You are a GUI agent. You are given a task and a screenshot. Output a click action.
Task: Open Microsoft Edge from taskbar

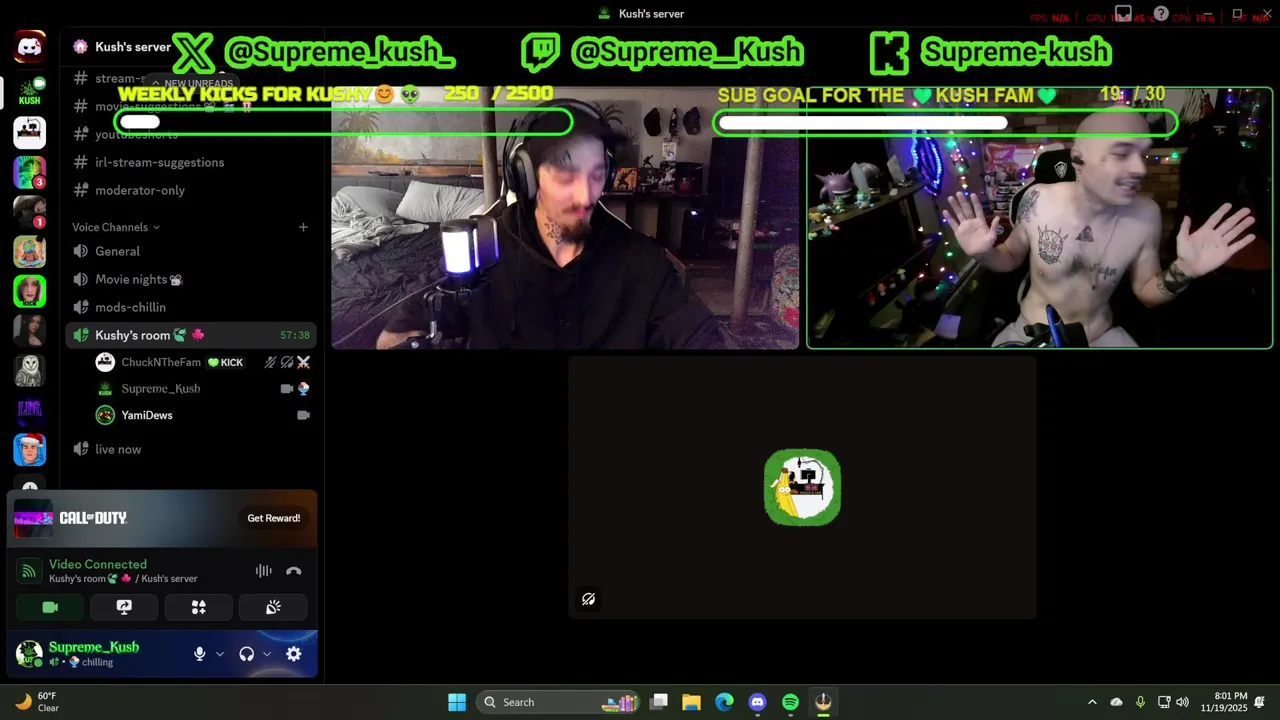[724, 702]
